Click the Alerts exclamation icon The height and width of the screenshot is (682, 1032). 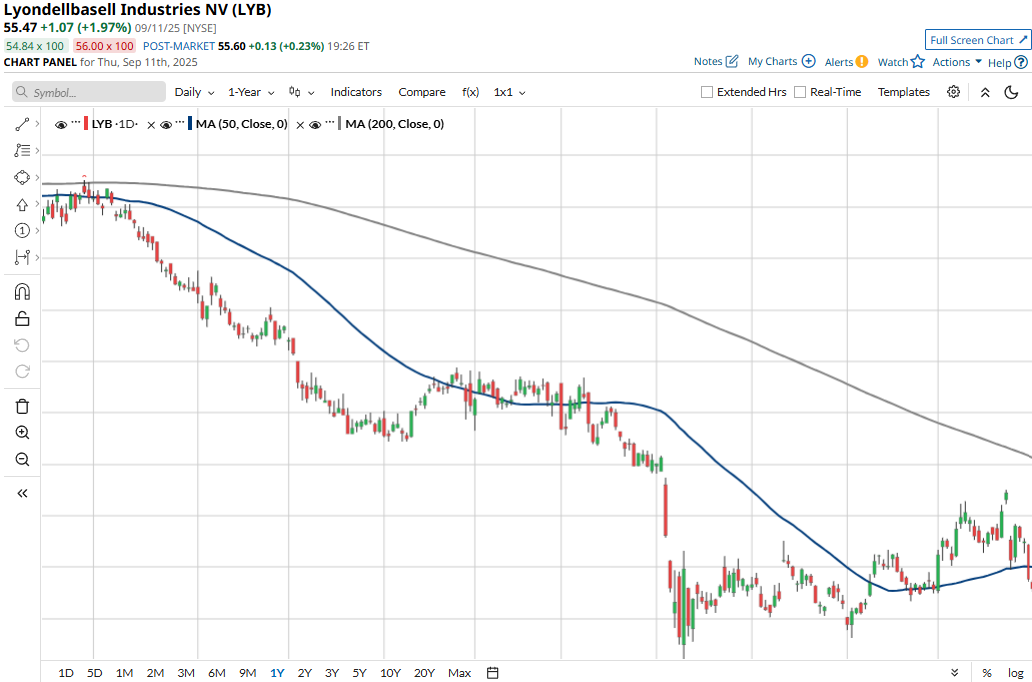pos(862,62)
